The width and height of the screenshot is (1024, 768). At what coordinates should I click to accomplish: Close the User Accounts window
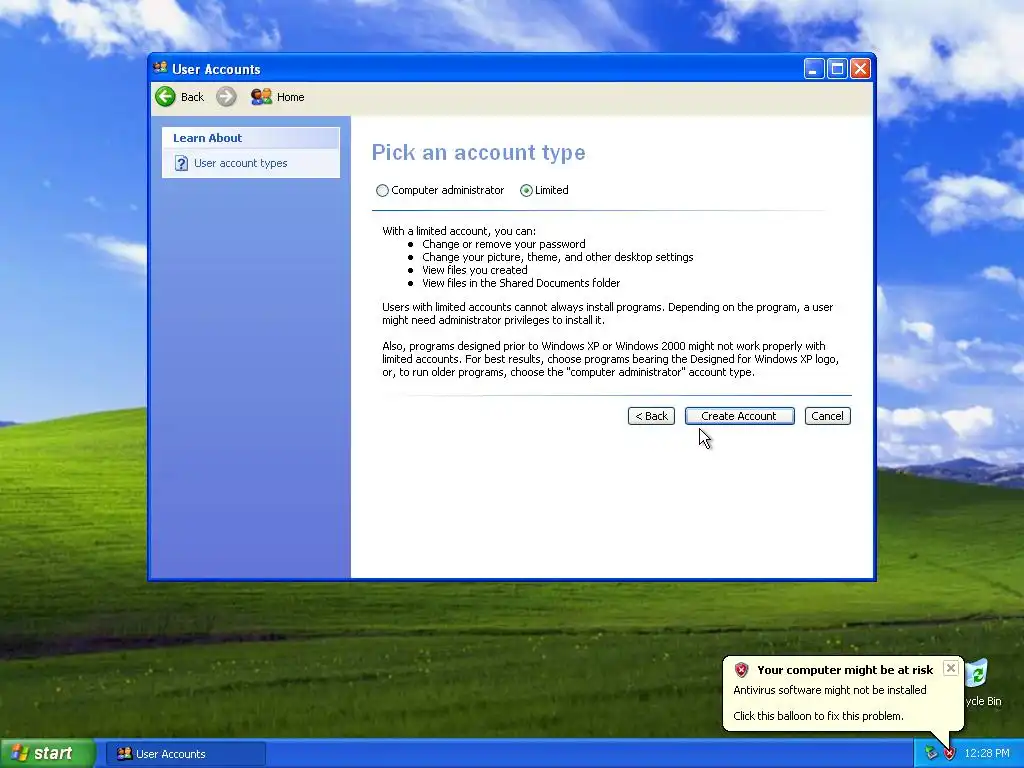coord(861,69)
